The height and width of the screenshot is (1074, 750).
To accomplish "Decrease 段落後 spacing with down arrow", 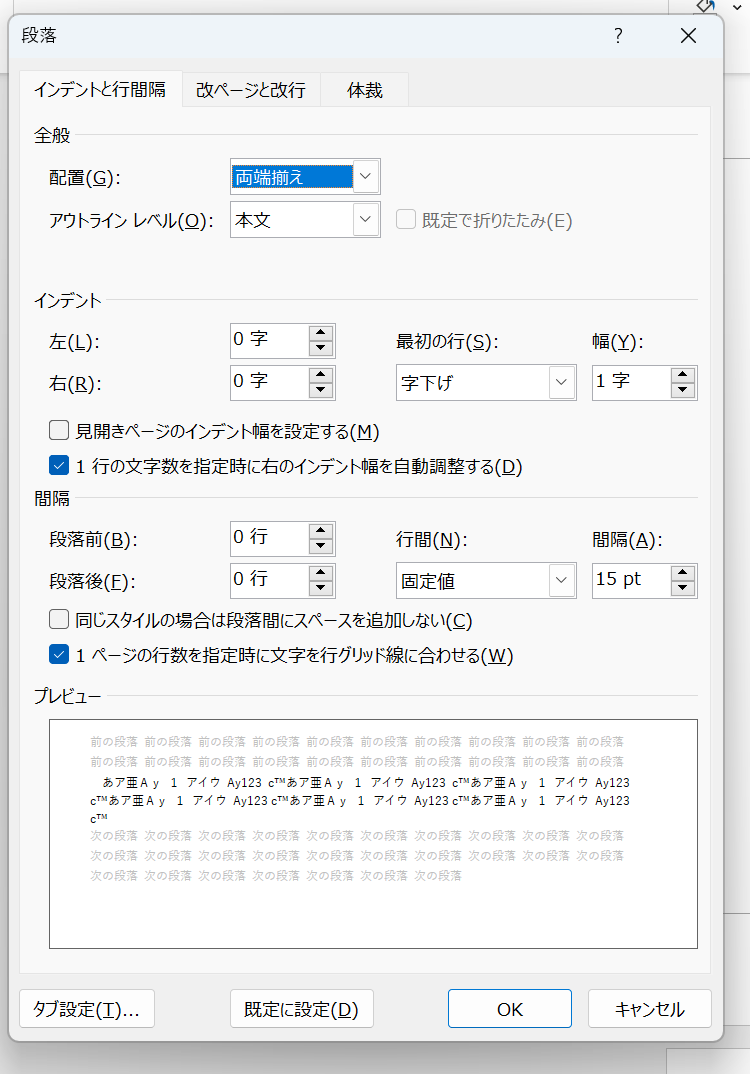I will click(x=321, y=588).
